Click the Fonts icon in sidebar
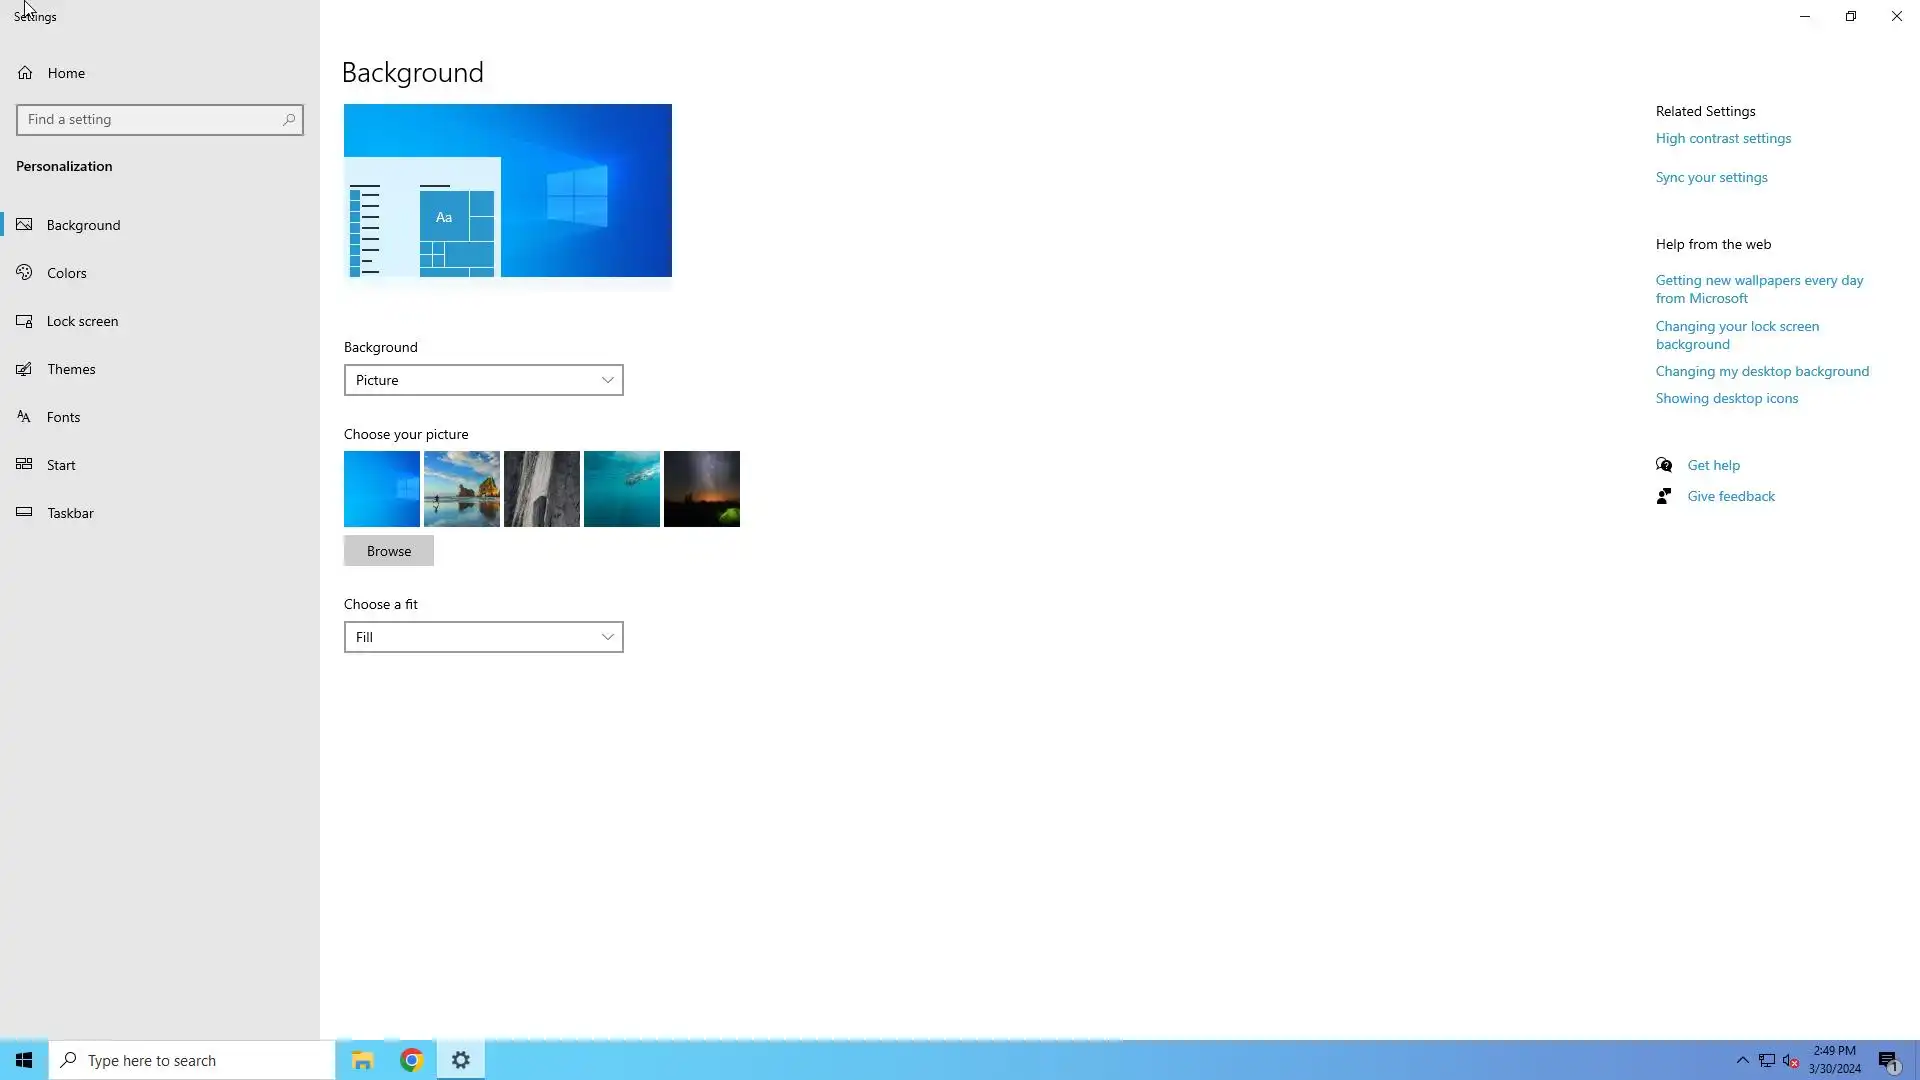This screenshot has width=1920, height=1080. 24,417
